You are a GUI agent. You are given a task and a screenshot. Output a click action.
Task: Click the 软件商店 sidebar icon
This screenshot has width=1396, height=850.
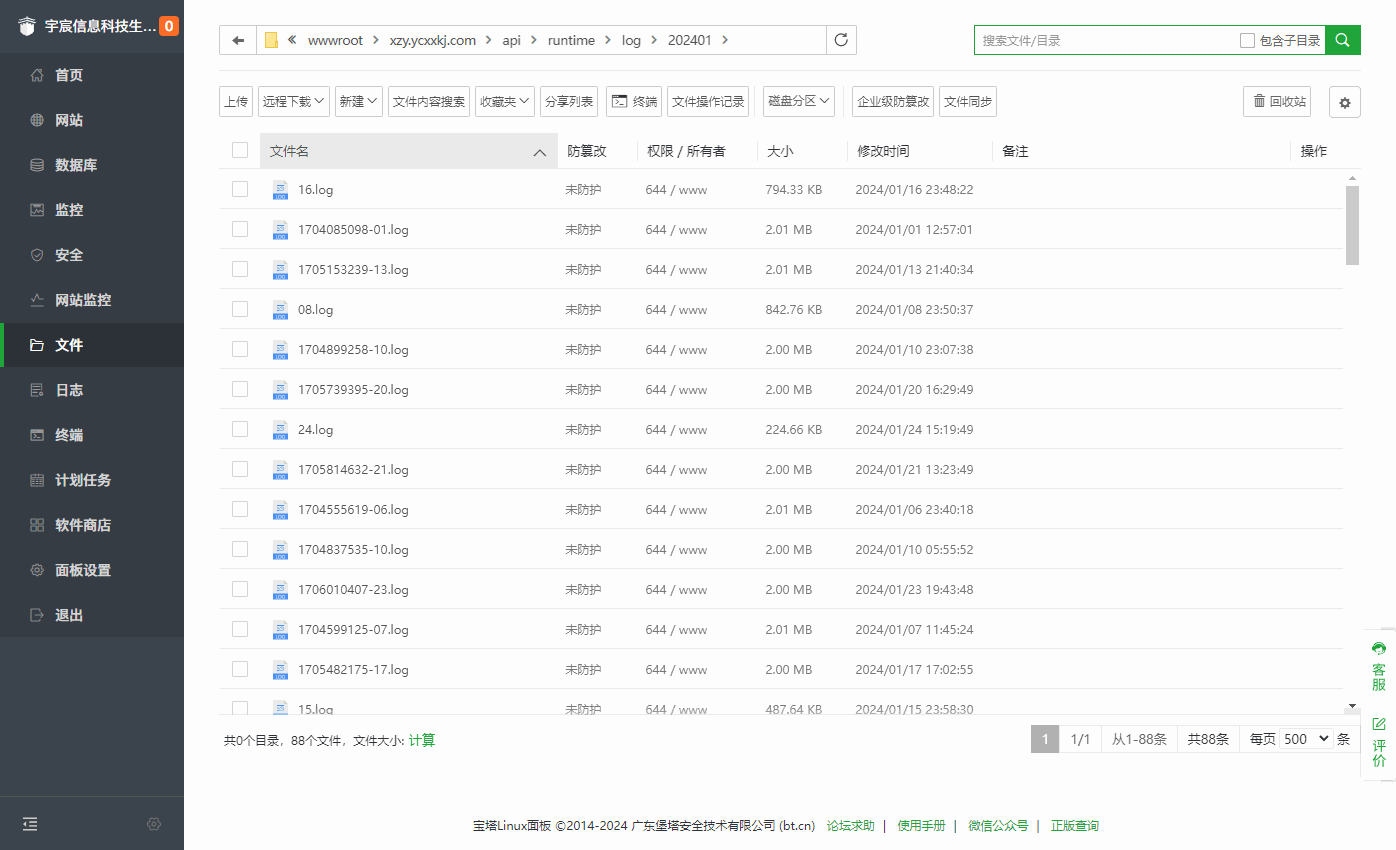coord(37,525)
